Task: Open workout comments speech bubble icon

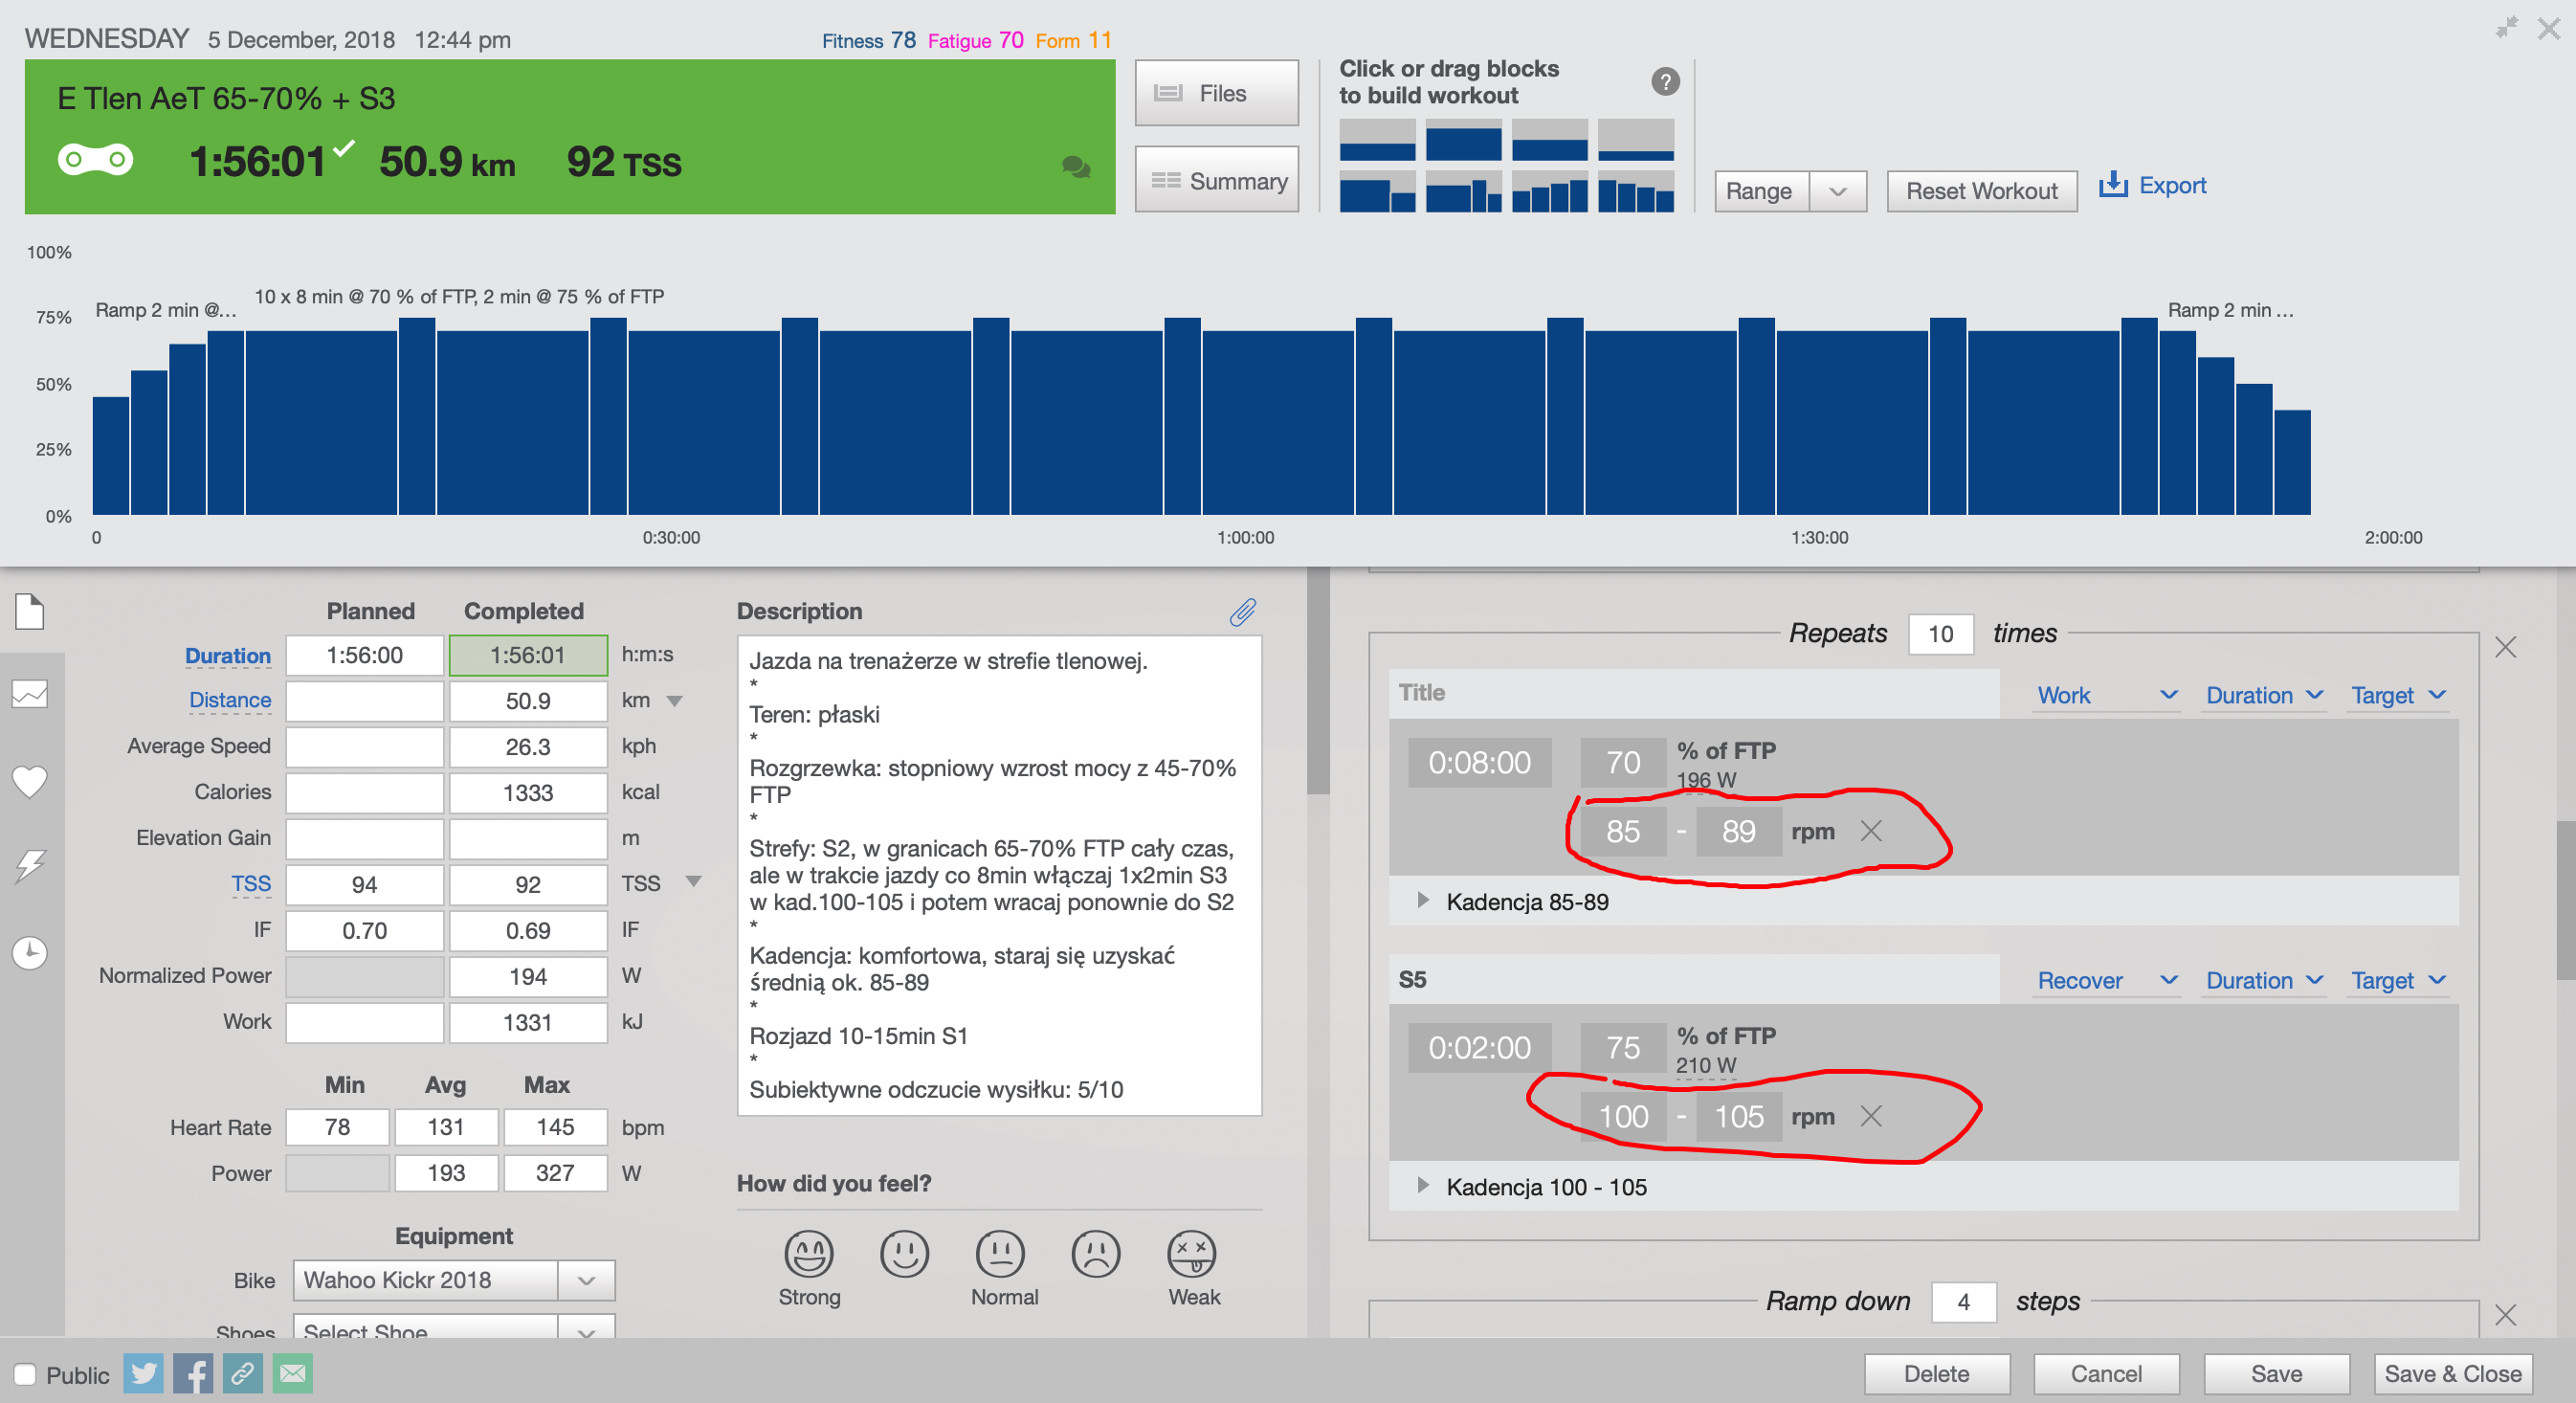Action: [x=1076, y=167]
